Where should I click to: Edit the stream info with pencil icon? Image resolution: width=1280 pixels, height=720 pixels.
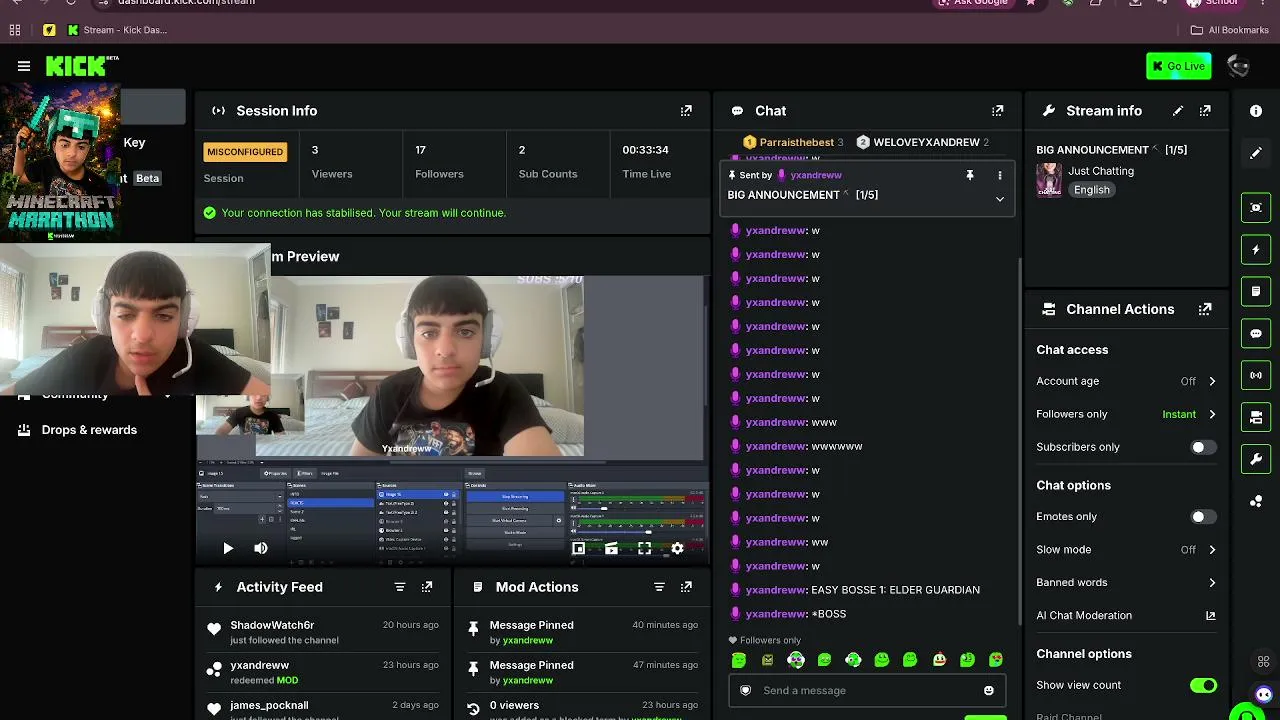pyautogui.click(x=1178, y=111)
